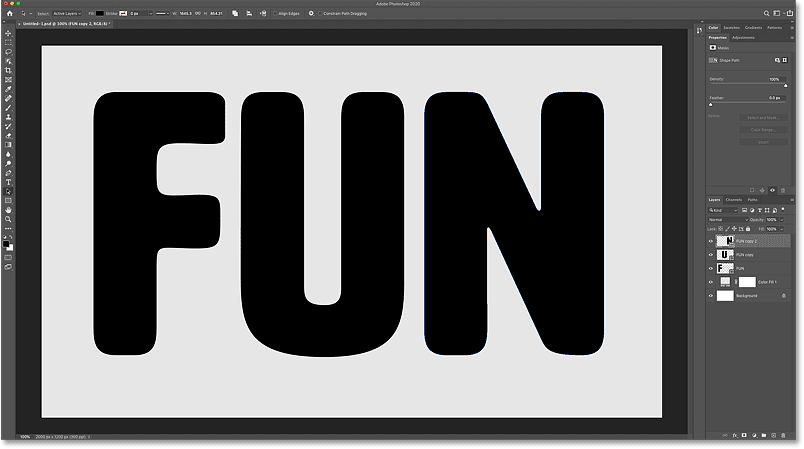
Task: Switch to the Swatches tab
Action: [x=732, y=27]
